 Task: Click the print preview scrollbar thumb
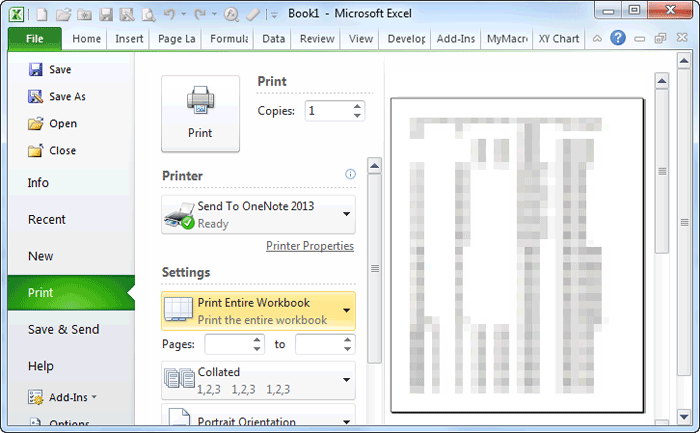click(x=662, y=171)
